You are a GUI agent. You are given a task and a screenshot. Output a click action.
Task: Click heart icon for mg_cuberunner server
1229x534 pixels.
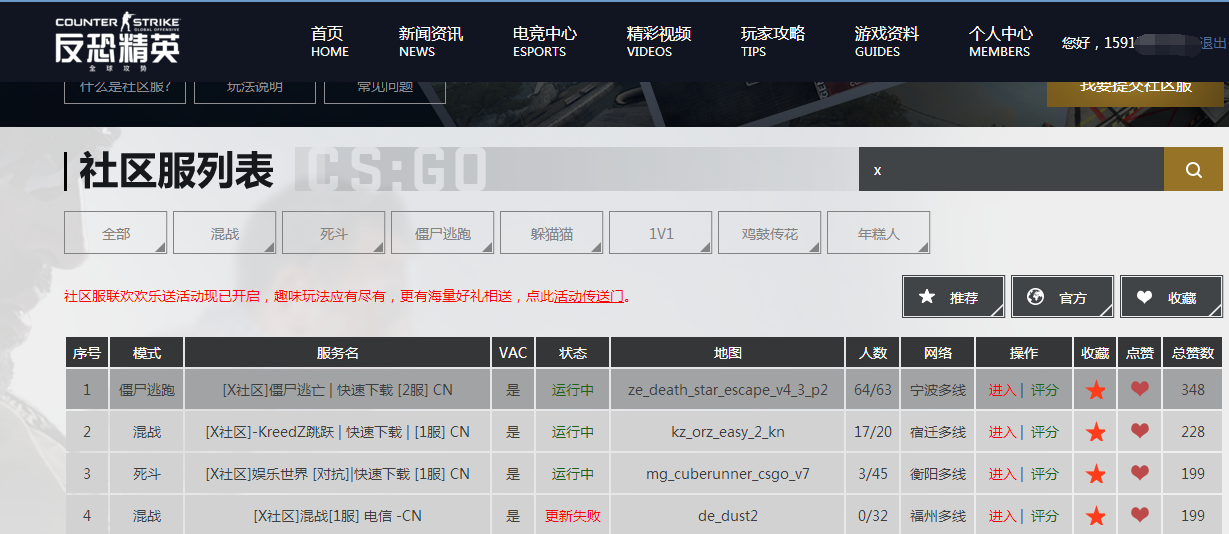click(x=1139, y=474)
